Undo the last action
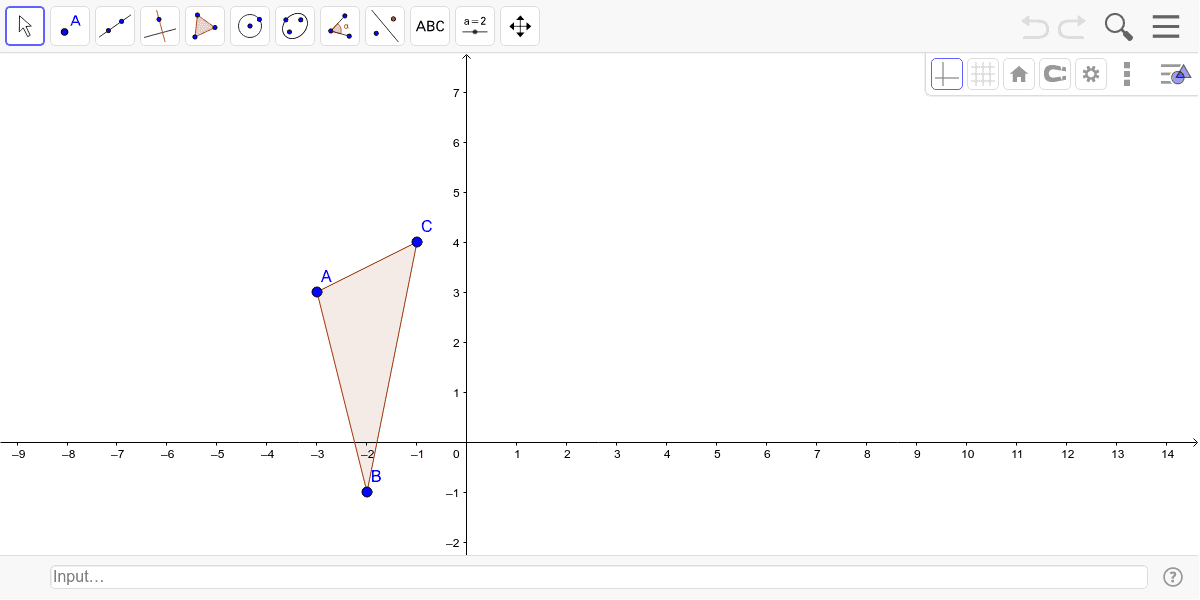This screenshot has height=600, width=1200. pyautogui.click(x=1035, y=27)
